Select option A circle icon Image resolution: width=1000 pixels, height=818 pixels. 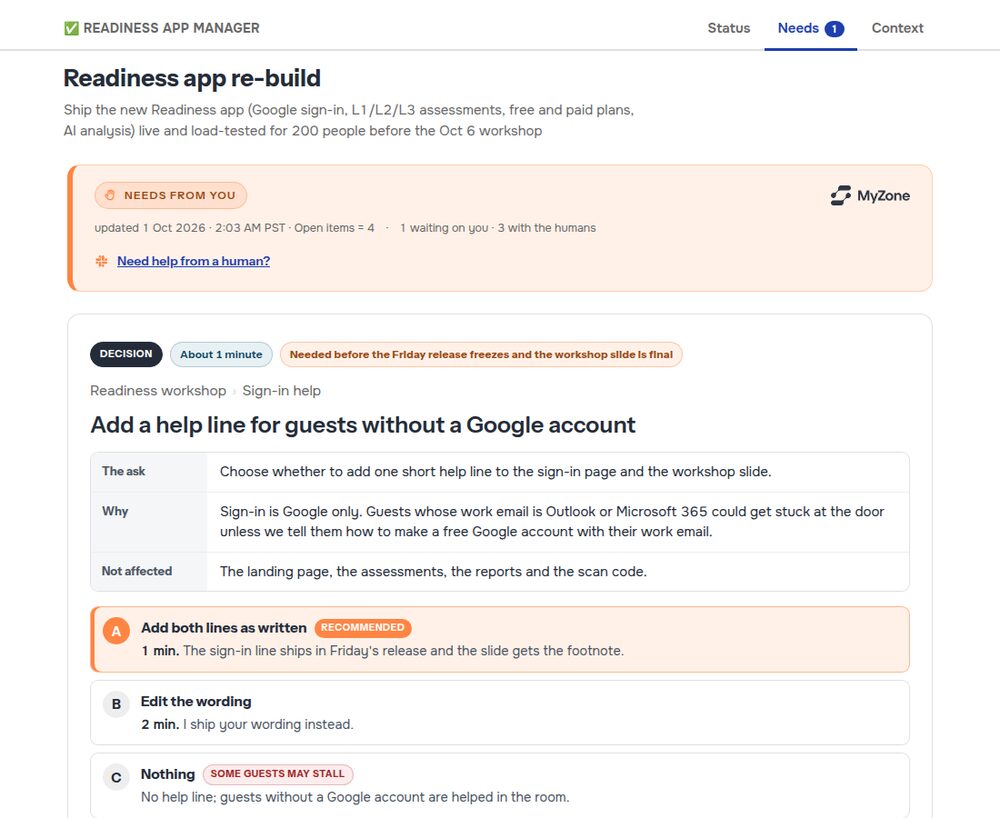[x=116, y=631]
